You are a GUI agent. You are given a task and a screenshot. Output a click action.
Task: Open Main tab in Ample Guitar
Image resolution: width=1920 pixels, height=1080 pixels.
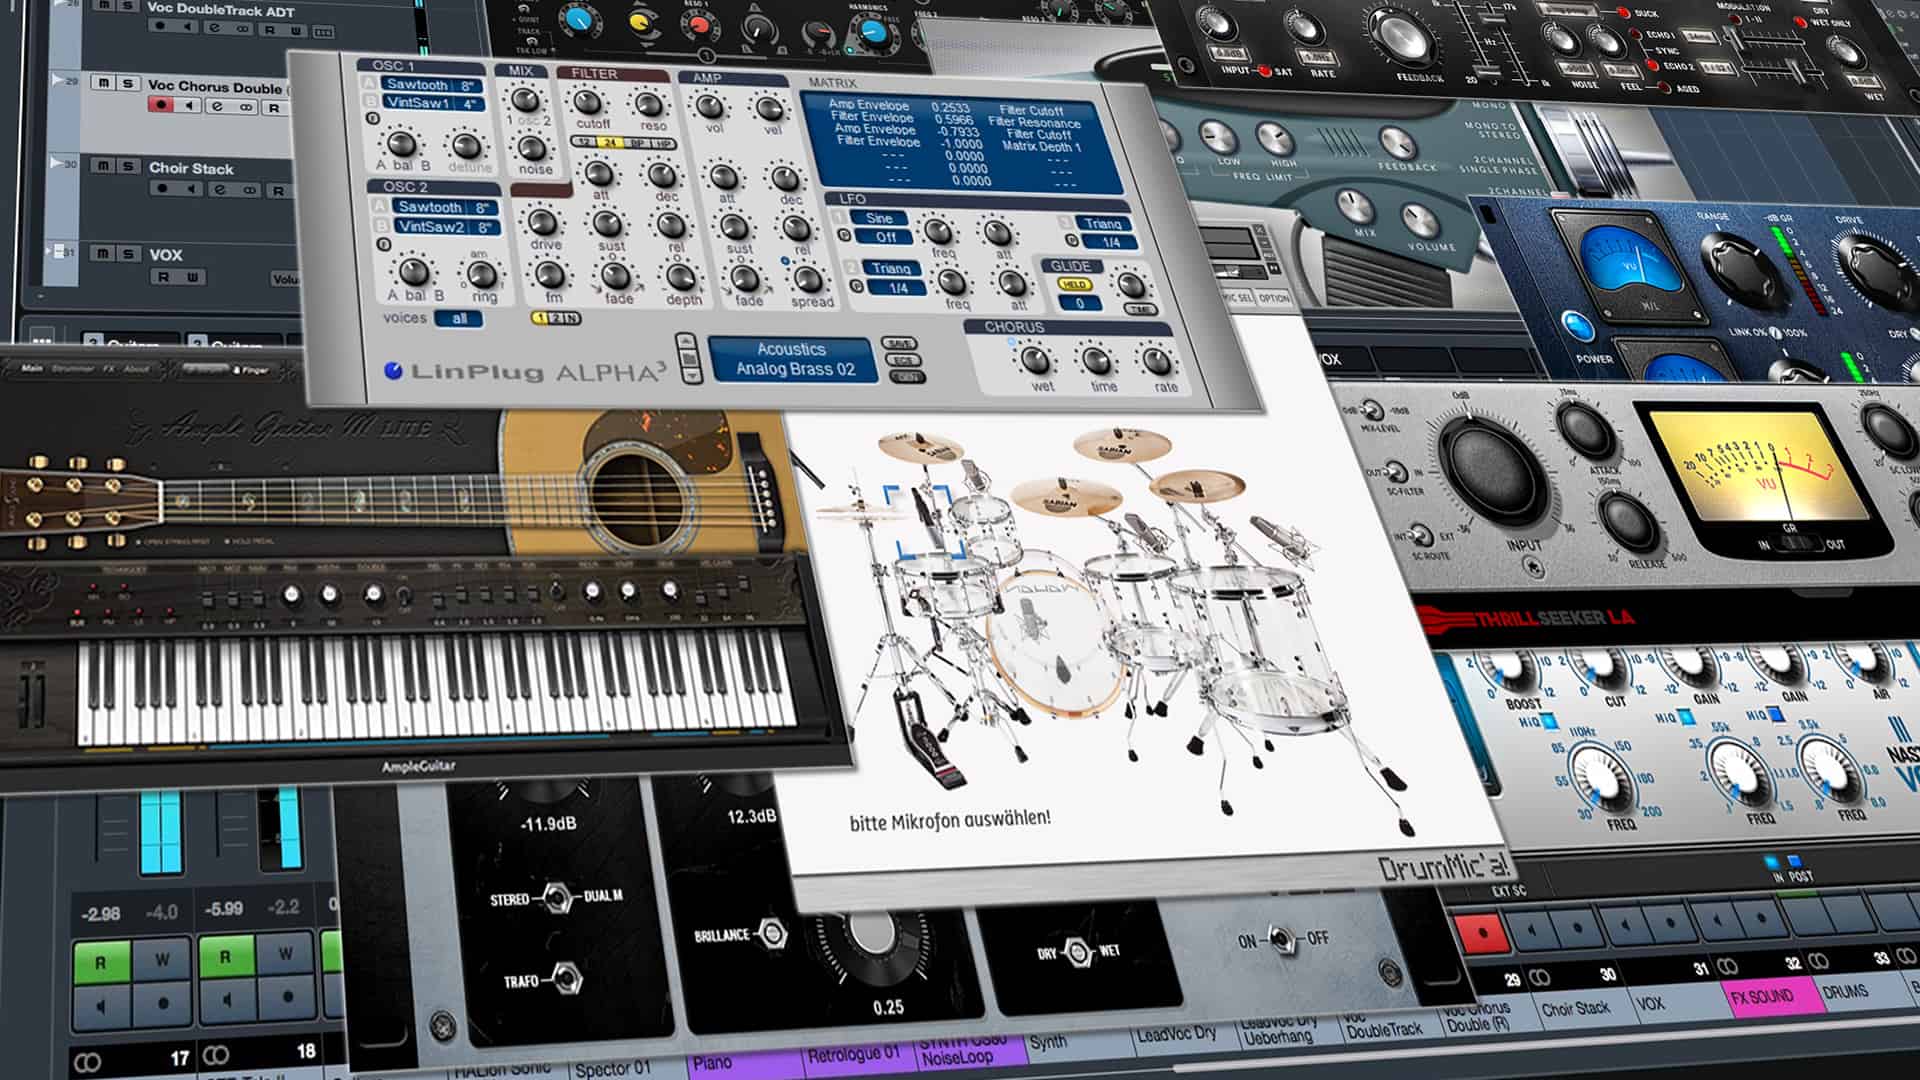pos(32,368)
